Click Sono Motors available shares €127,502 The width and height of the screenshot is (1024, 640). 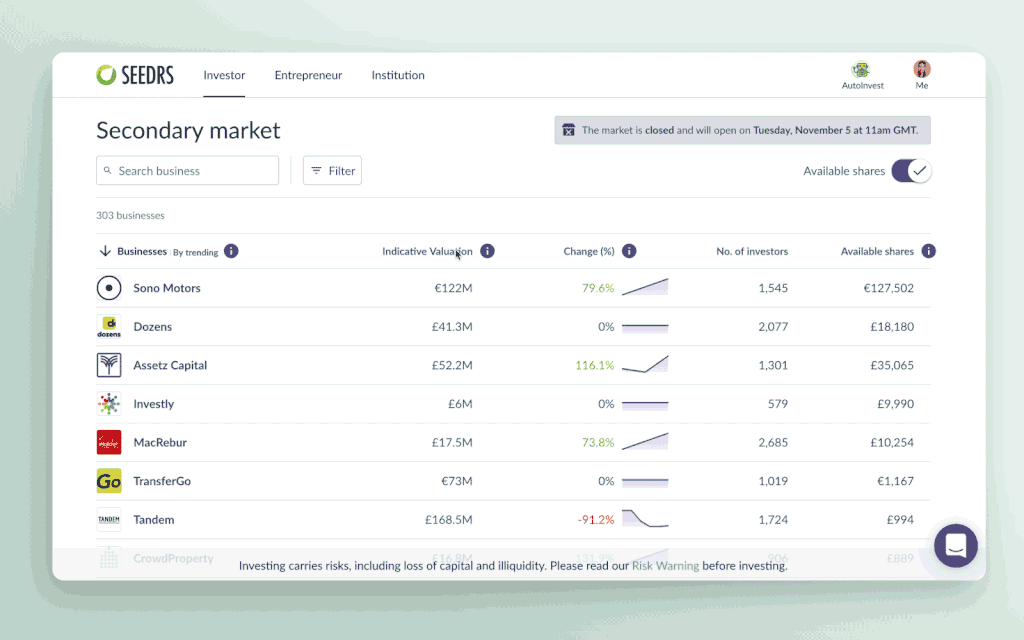tap(888, 288)
